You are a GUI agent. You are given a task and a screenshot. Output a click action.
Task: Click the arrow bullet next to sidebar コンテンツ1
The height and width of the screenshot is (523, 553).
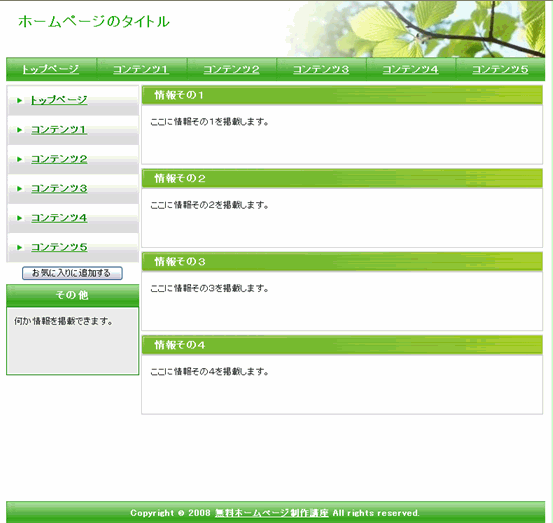pos(20,130)
